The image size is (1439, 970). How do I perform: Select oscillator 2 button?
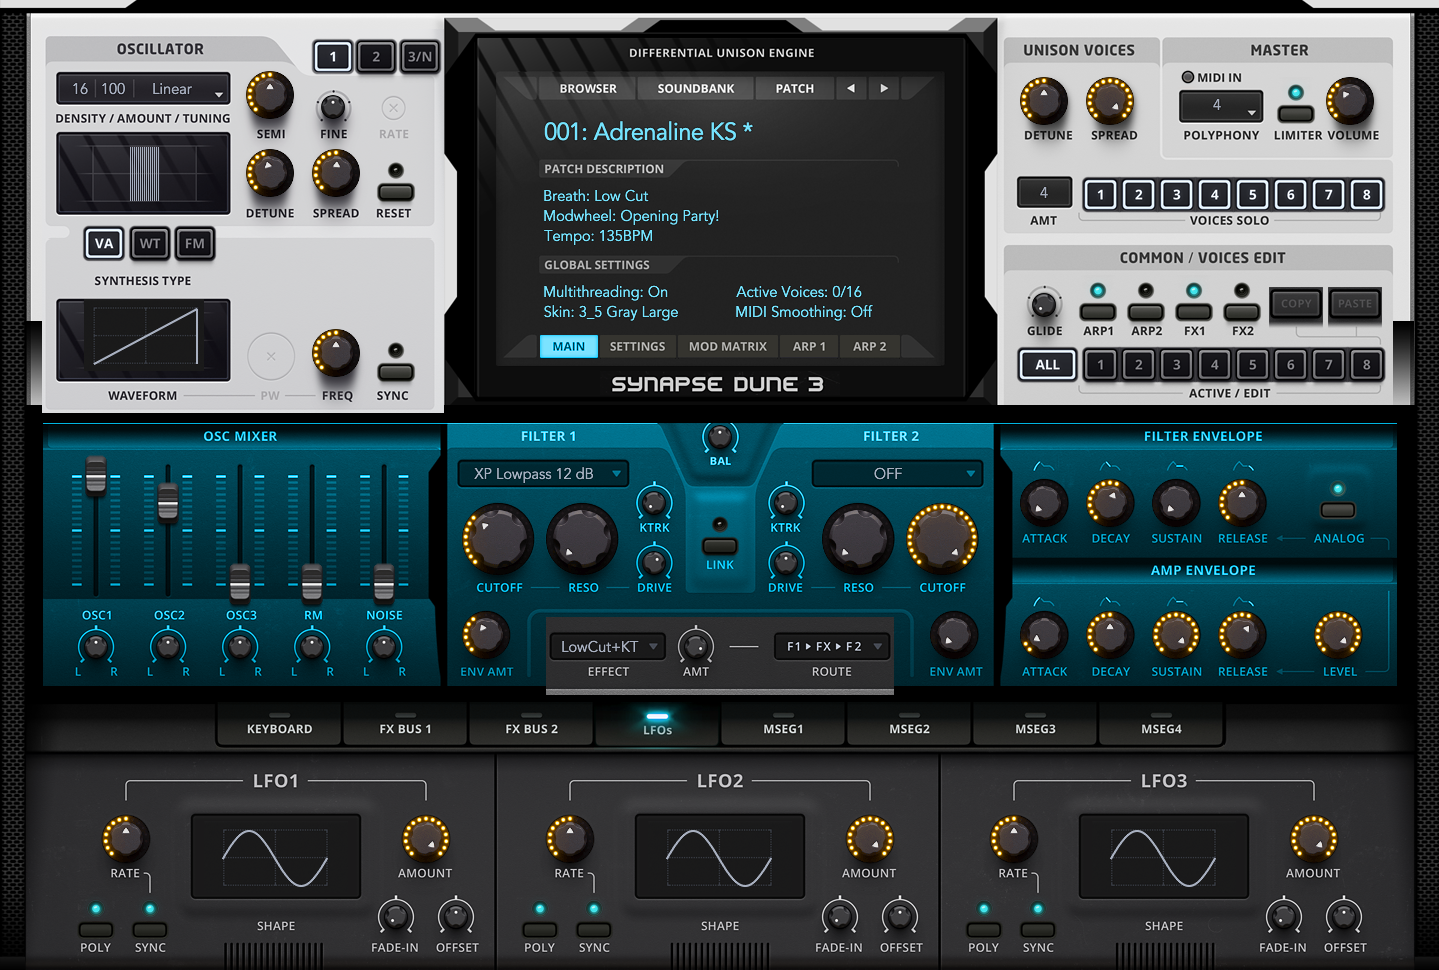point(376,57)
